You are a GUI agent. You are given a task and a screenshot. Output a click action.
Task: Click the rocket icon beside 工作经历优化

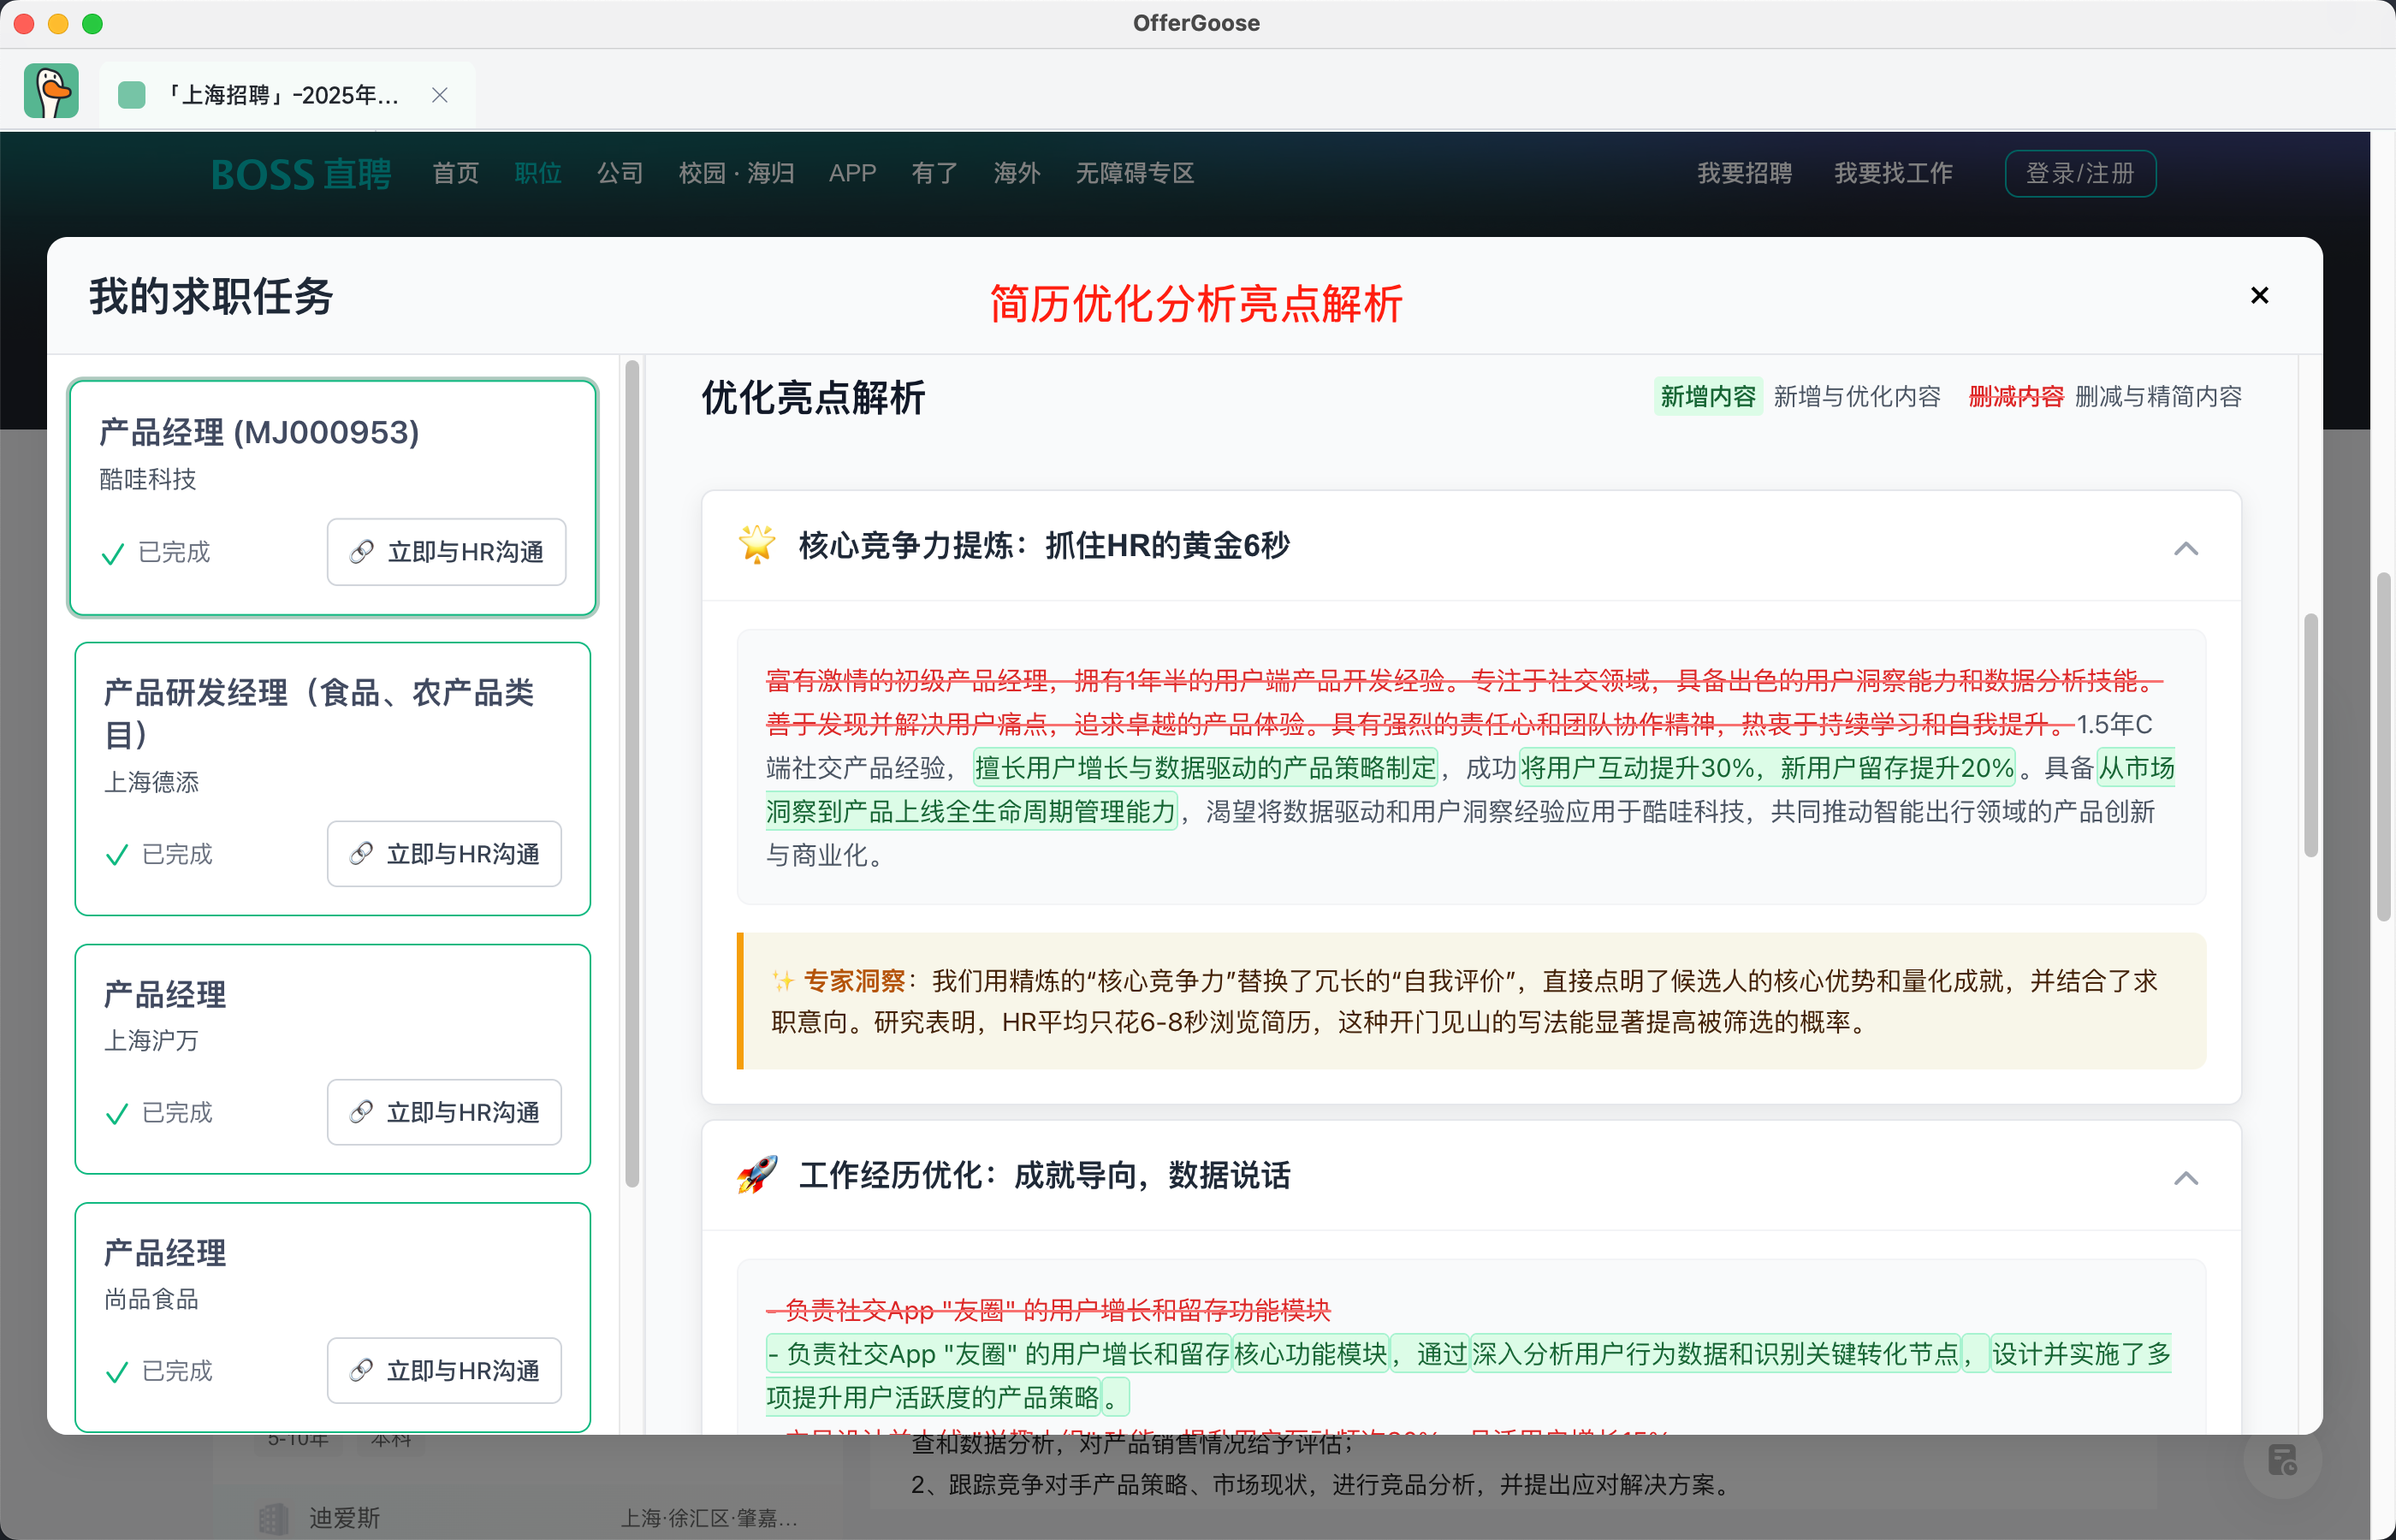coord(757,1175)
